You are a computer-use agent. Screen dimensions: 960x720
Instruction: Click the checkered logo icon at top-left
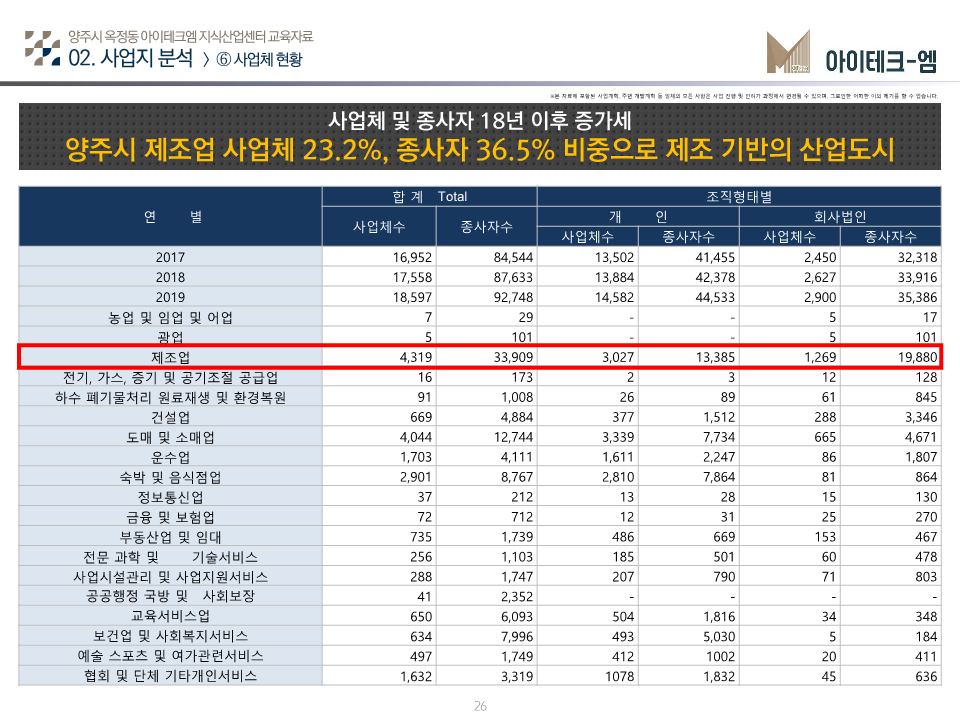tap(42, 47)
